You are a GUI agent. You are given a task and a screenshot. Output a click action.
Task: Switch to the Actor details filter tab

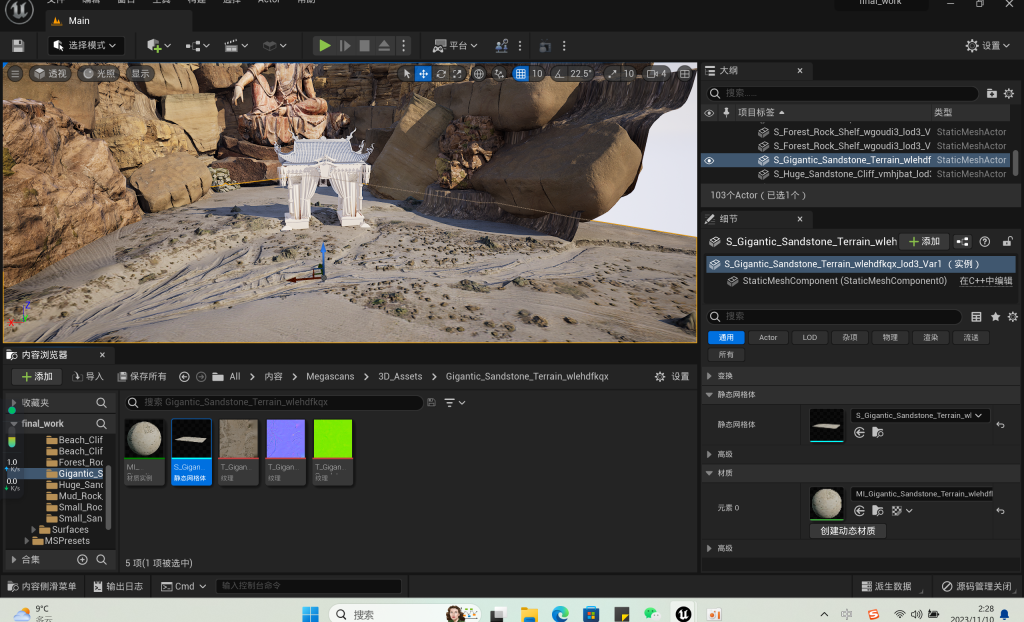pyautogui.click(x=768, y=338)
